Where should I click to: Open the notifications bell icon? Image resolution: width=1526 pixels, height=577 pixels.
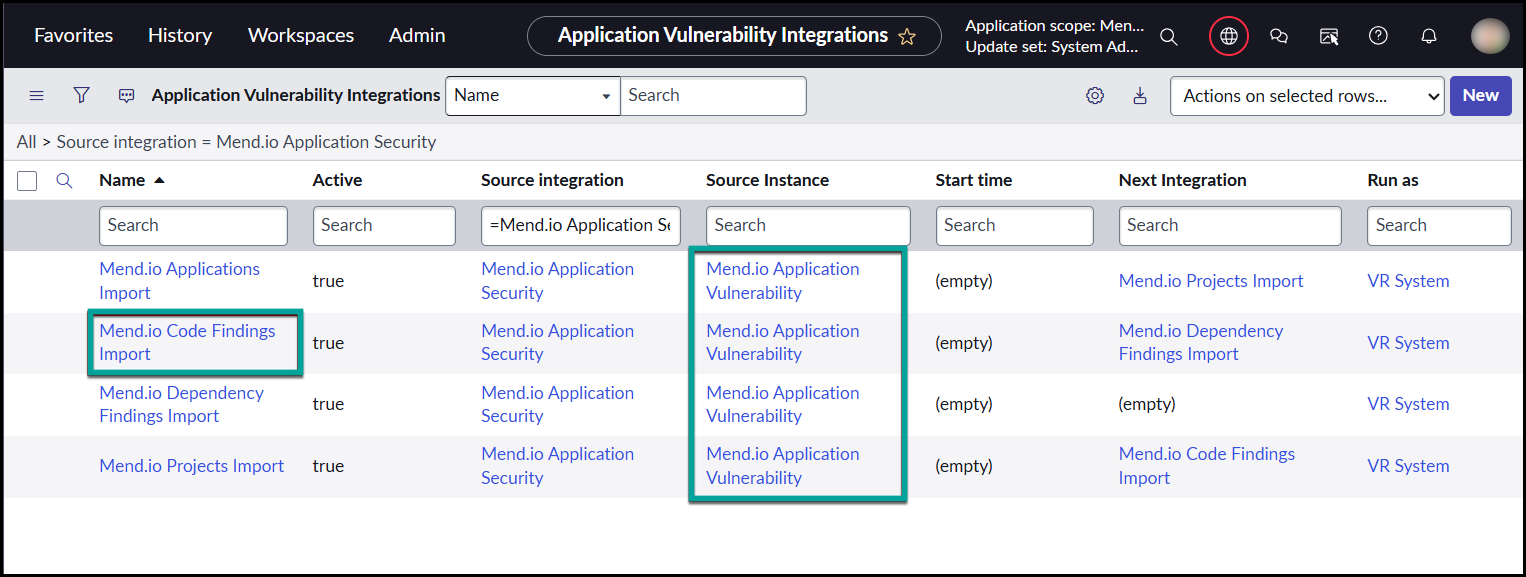coord(1429,36)
